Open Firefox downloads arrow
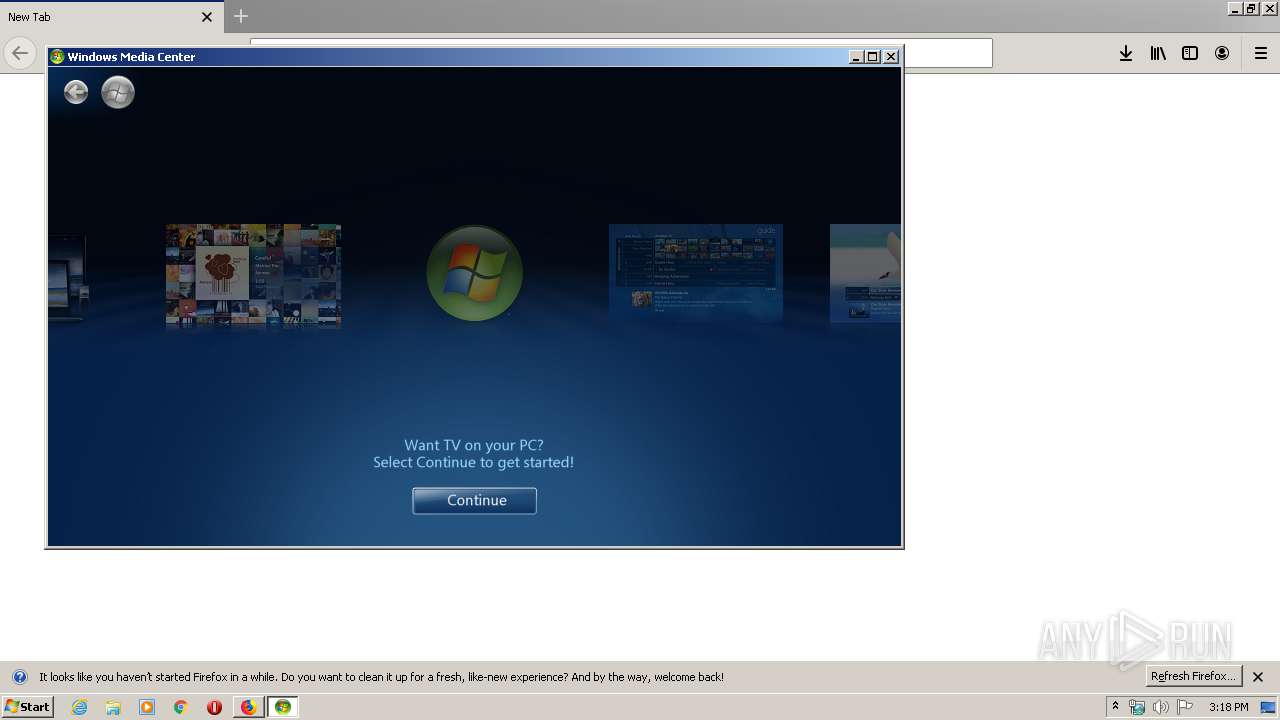 click(x=1126, y=53)
